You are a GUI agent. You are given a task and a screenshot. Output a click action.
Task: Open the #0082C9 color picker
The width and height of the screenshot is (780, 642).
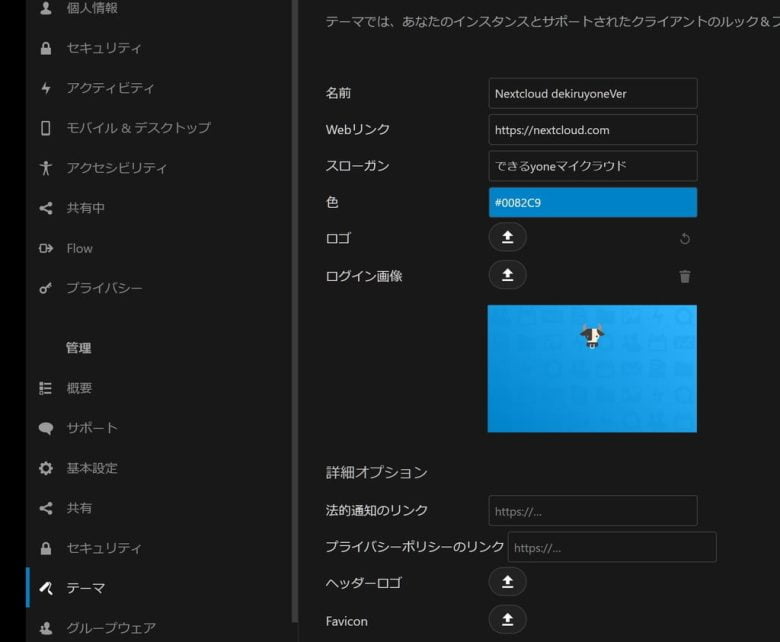point(593,202)
